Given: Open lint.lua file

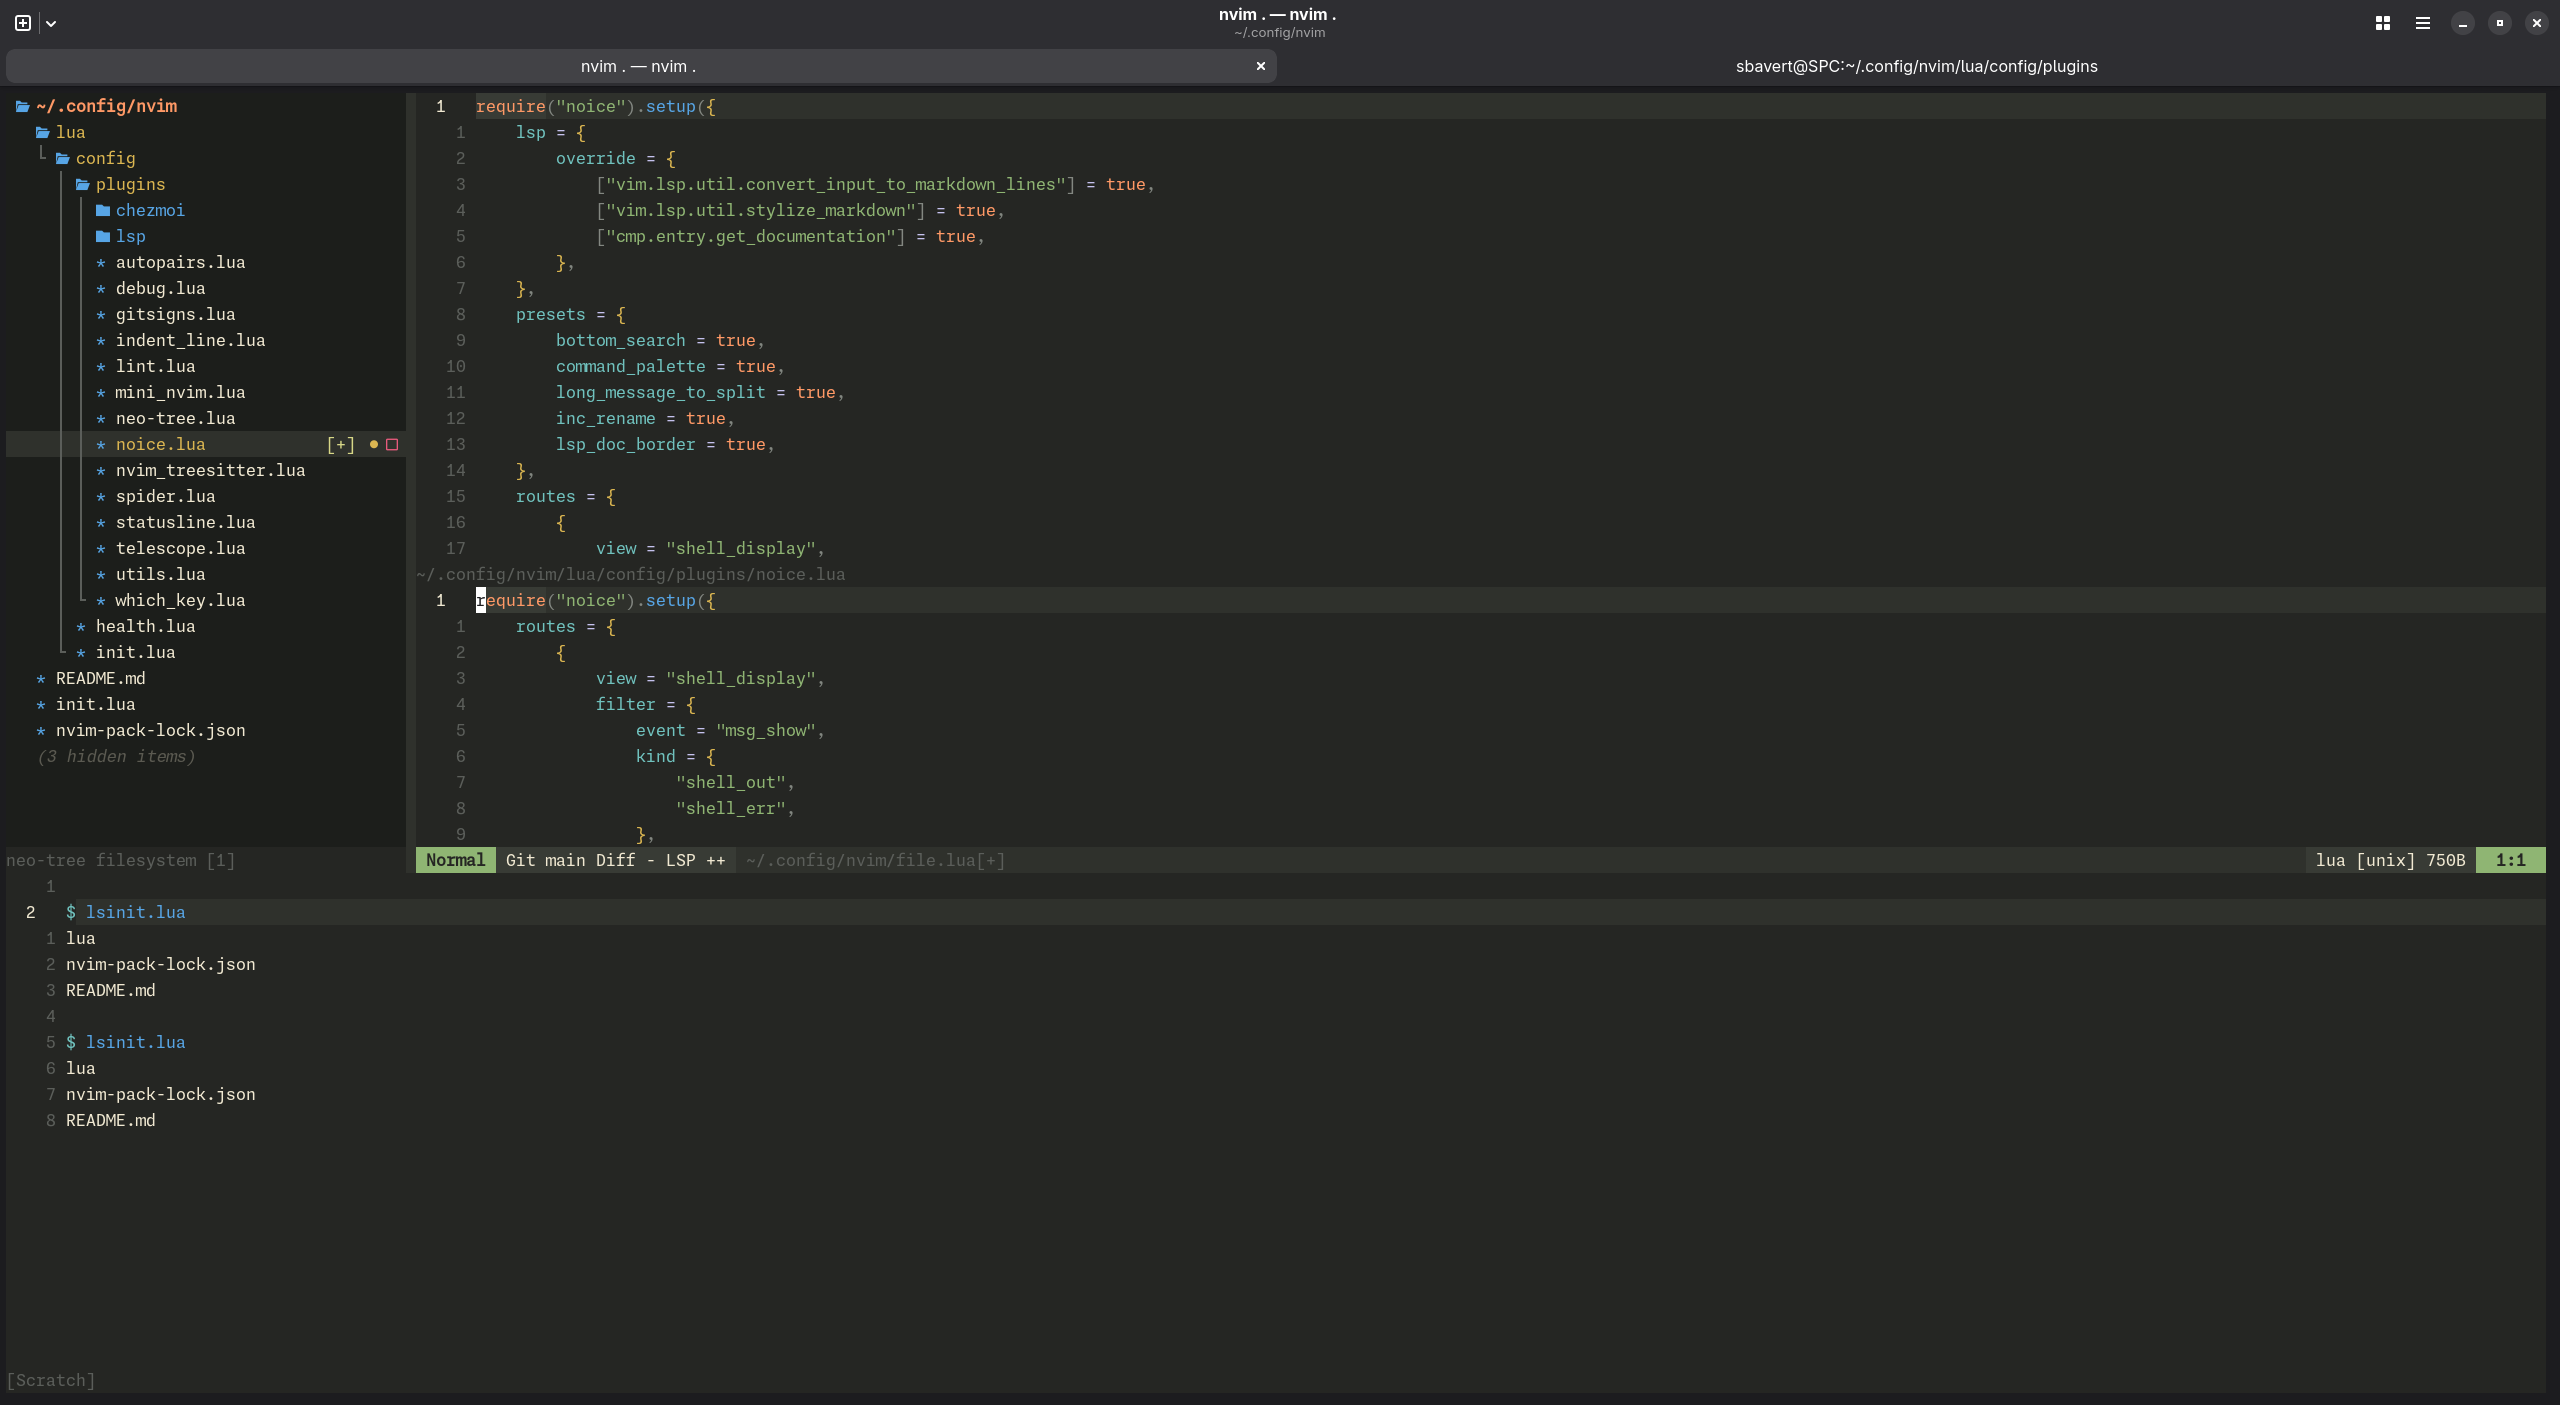Looking at the screenshot, I should (155, 366).
